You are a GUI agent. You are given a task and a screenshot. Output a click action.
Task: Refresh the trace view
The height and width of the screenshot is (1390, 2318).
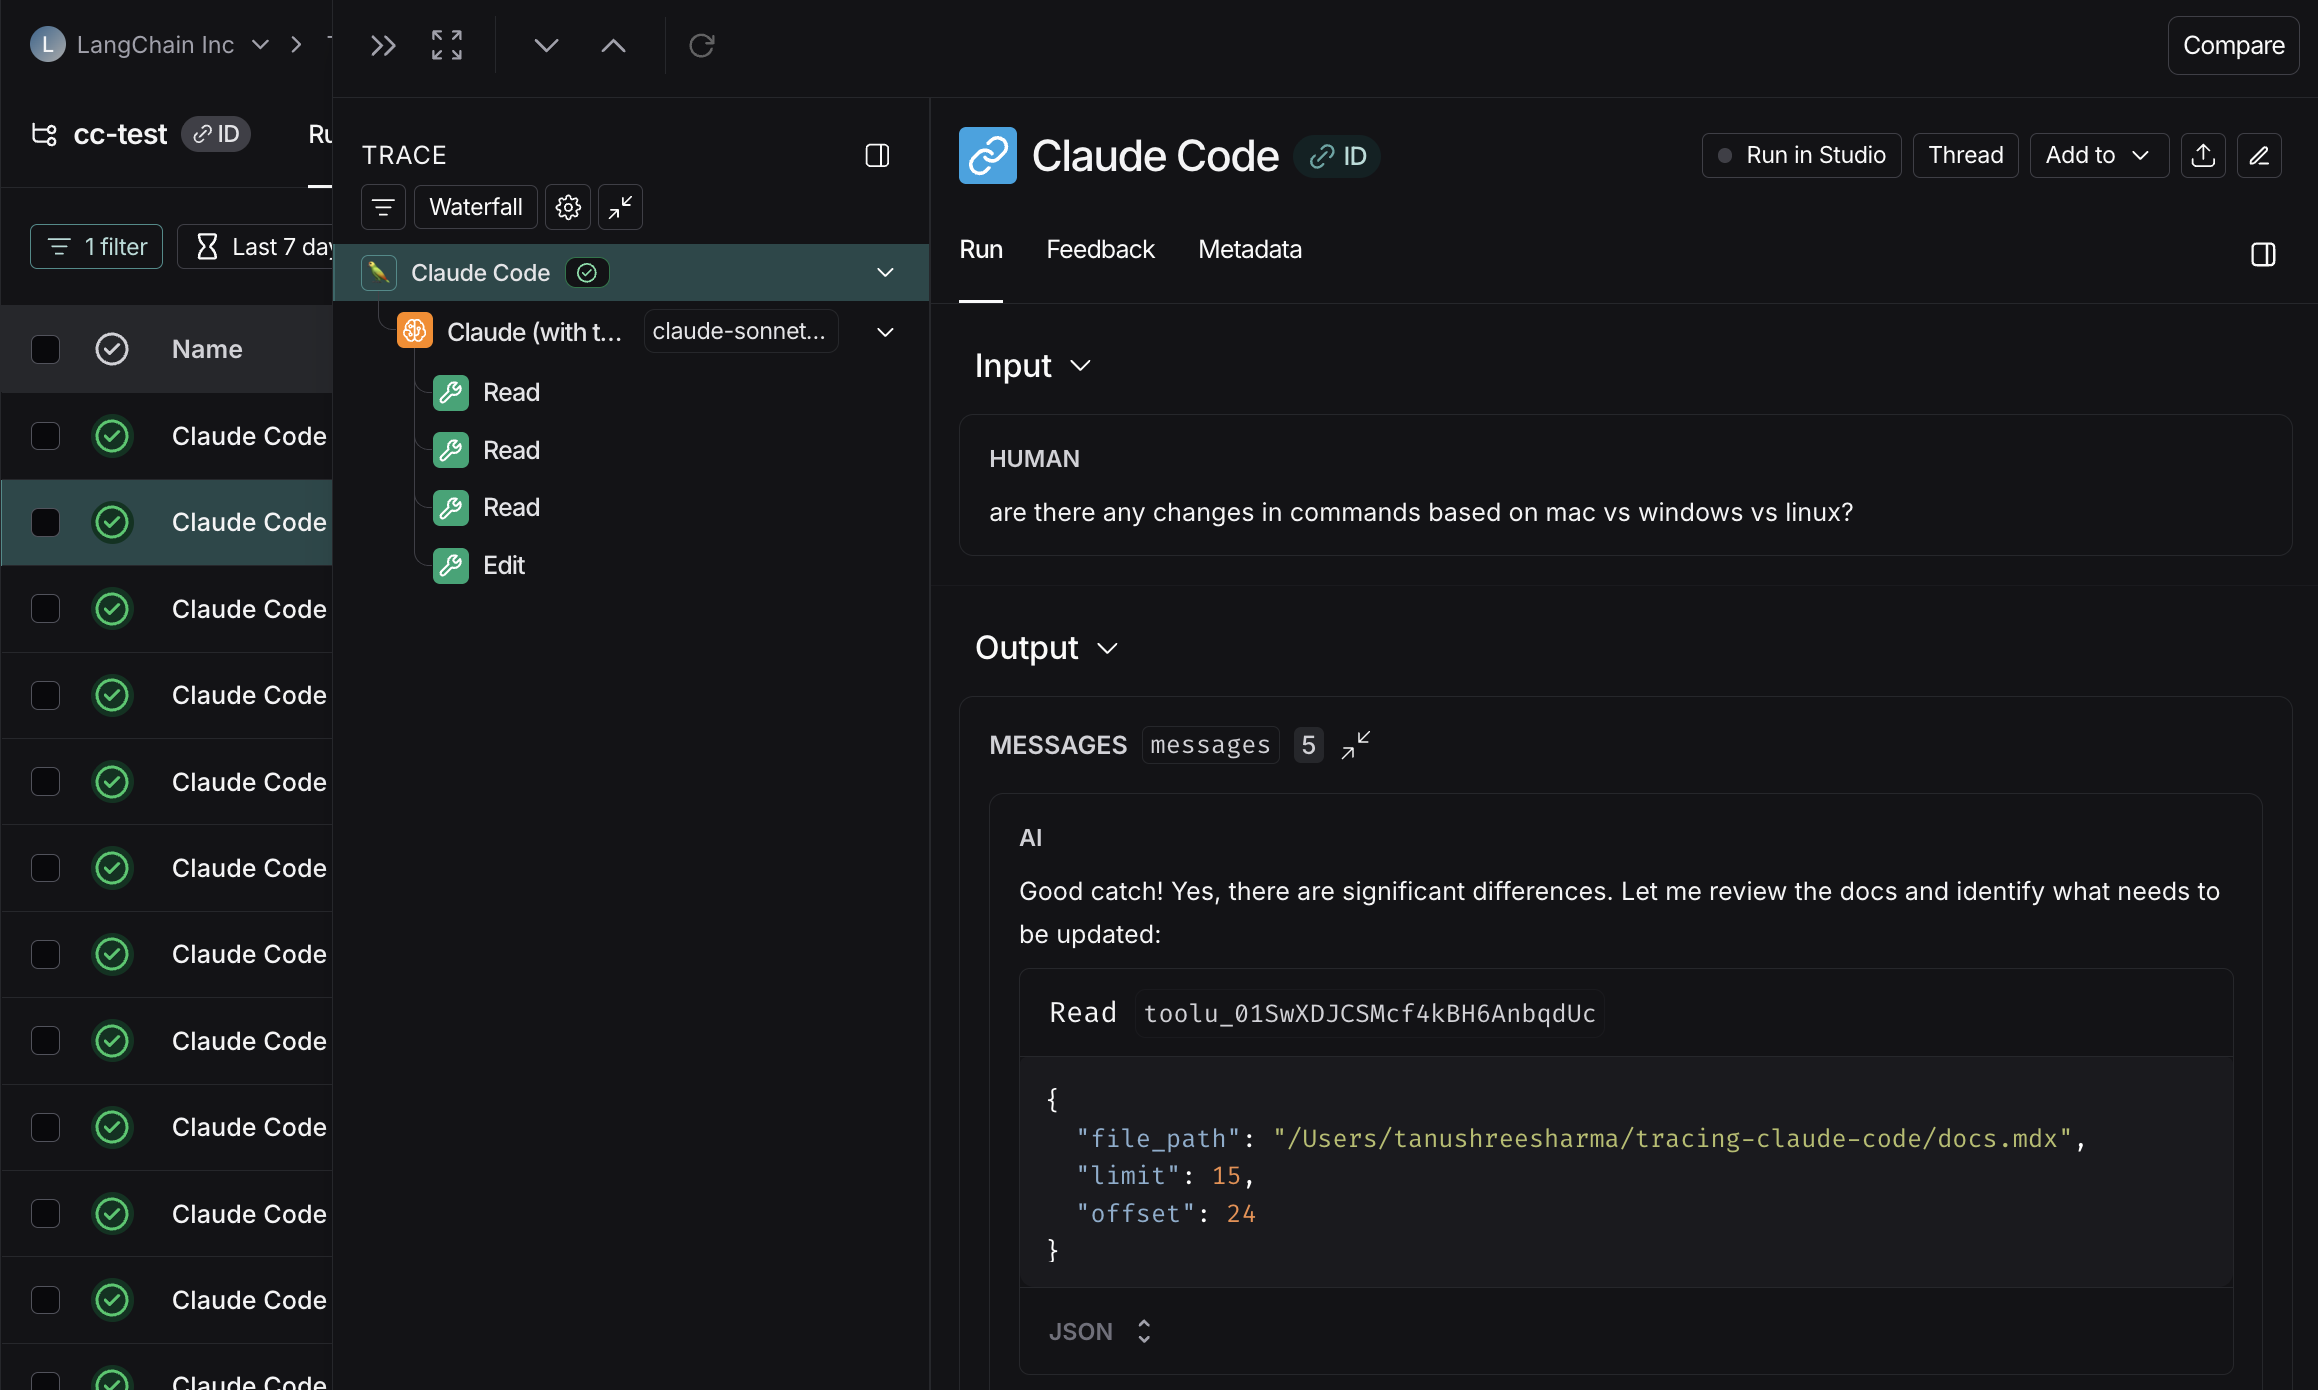702,45
